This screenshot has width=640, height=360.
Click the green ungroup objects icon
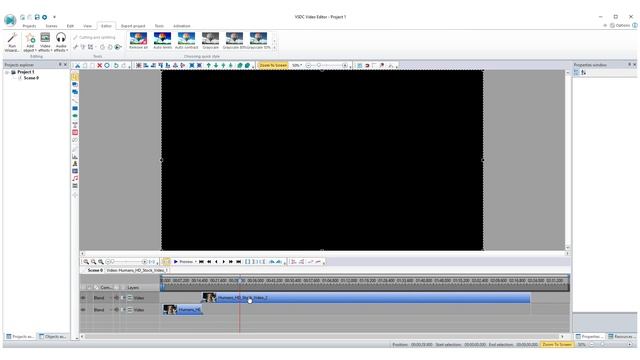click(x=247, y=65)
